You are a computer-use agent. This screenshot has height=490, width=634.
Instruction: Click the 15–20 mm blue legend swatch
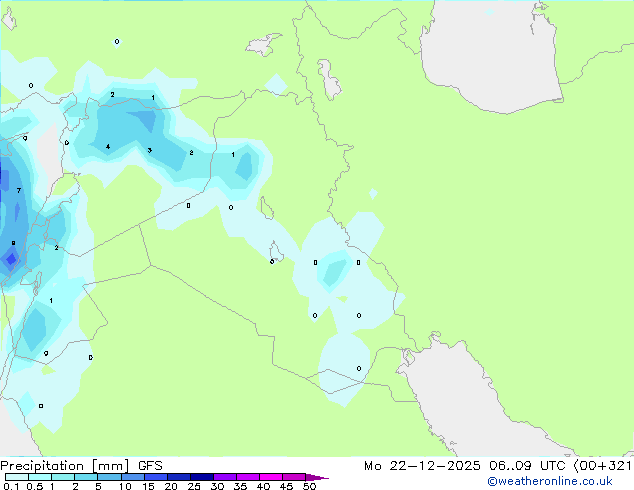[x=155, y=477]
